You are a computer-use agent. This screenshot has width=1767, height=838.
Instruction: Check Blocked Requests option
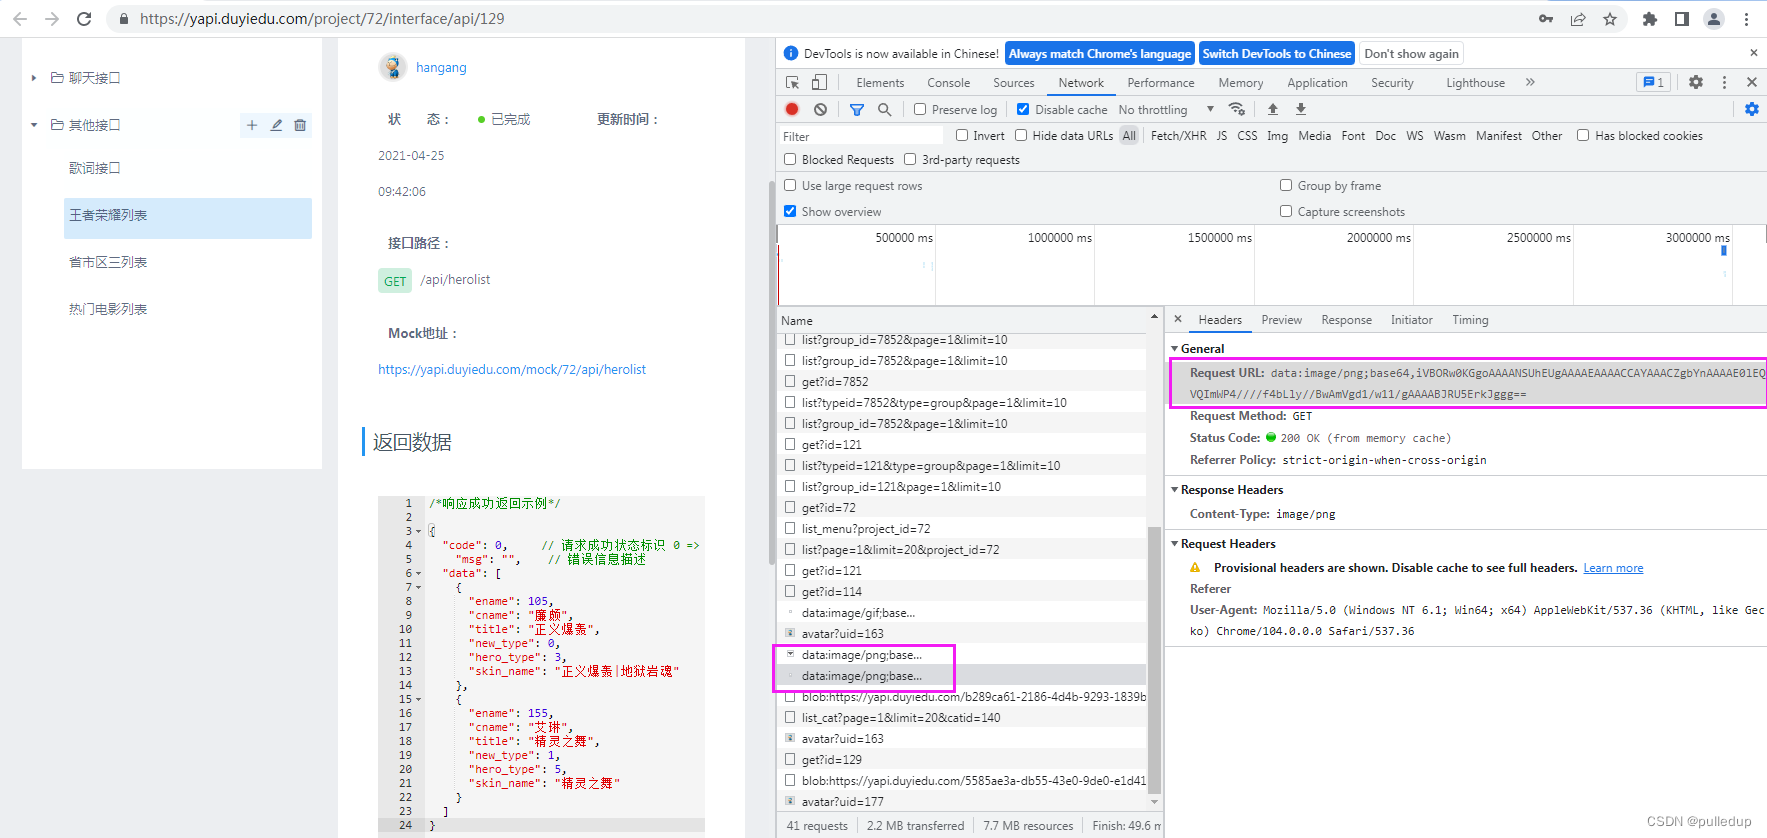[x=790, y=159]
